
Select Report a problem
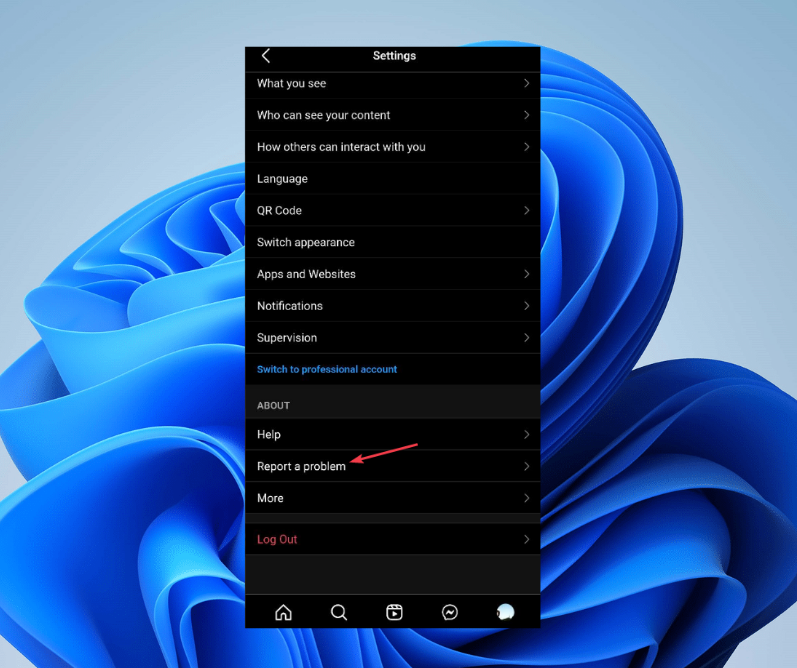pyautogui.click(x=392, y=466)
